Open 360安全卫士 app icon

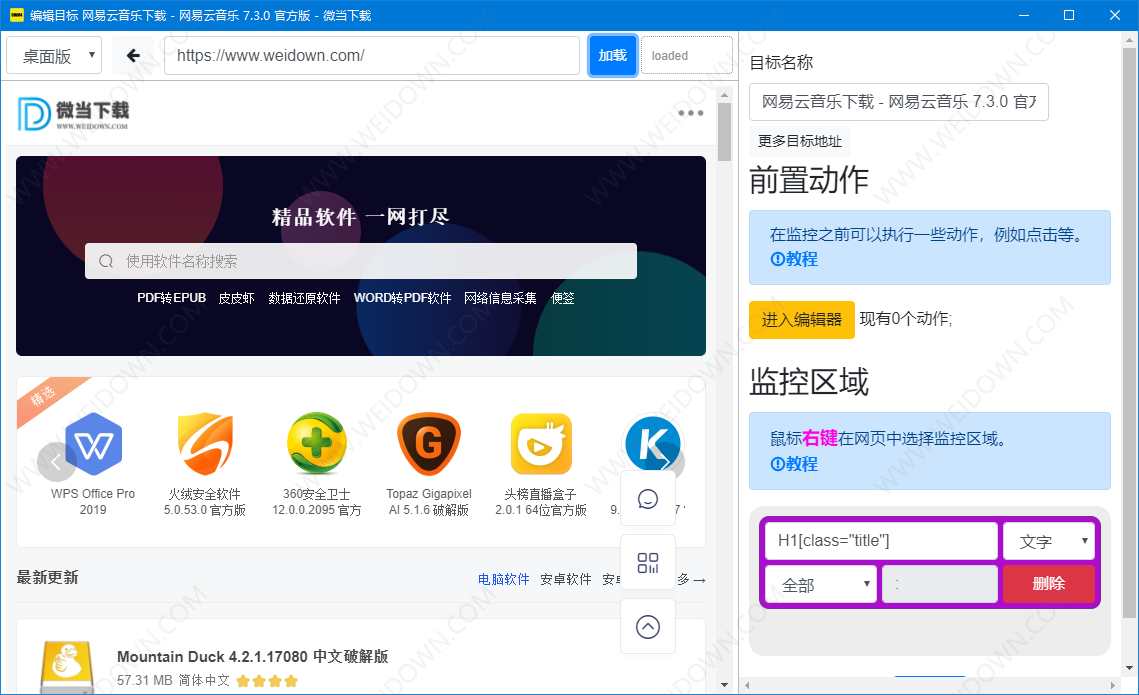pos(317,443)
